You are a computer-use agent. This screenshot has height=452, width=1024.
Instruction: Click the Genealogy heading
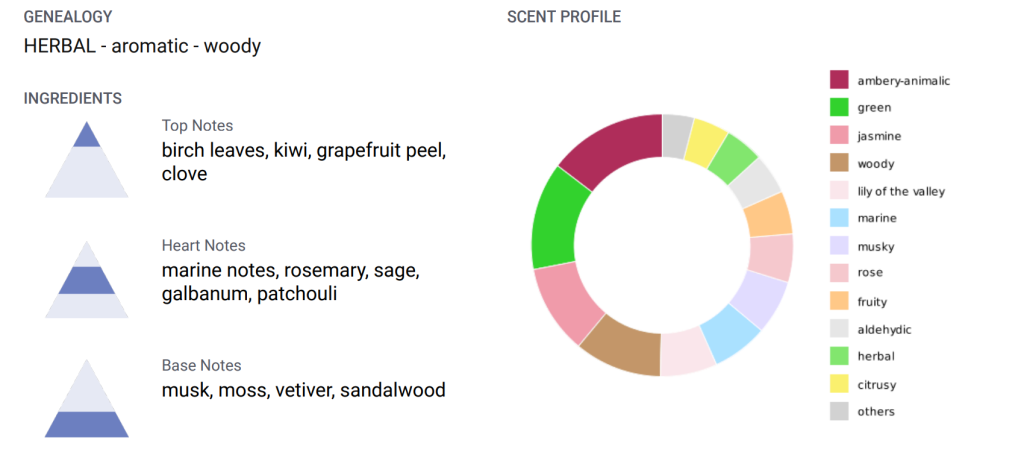point(68,17)
